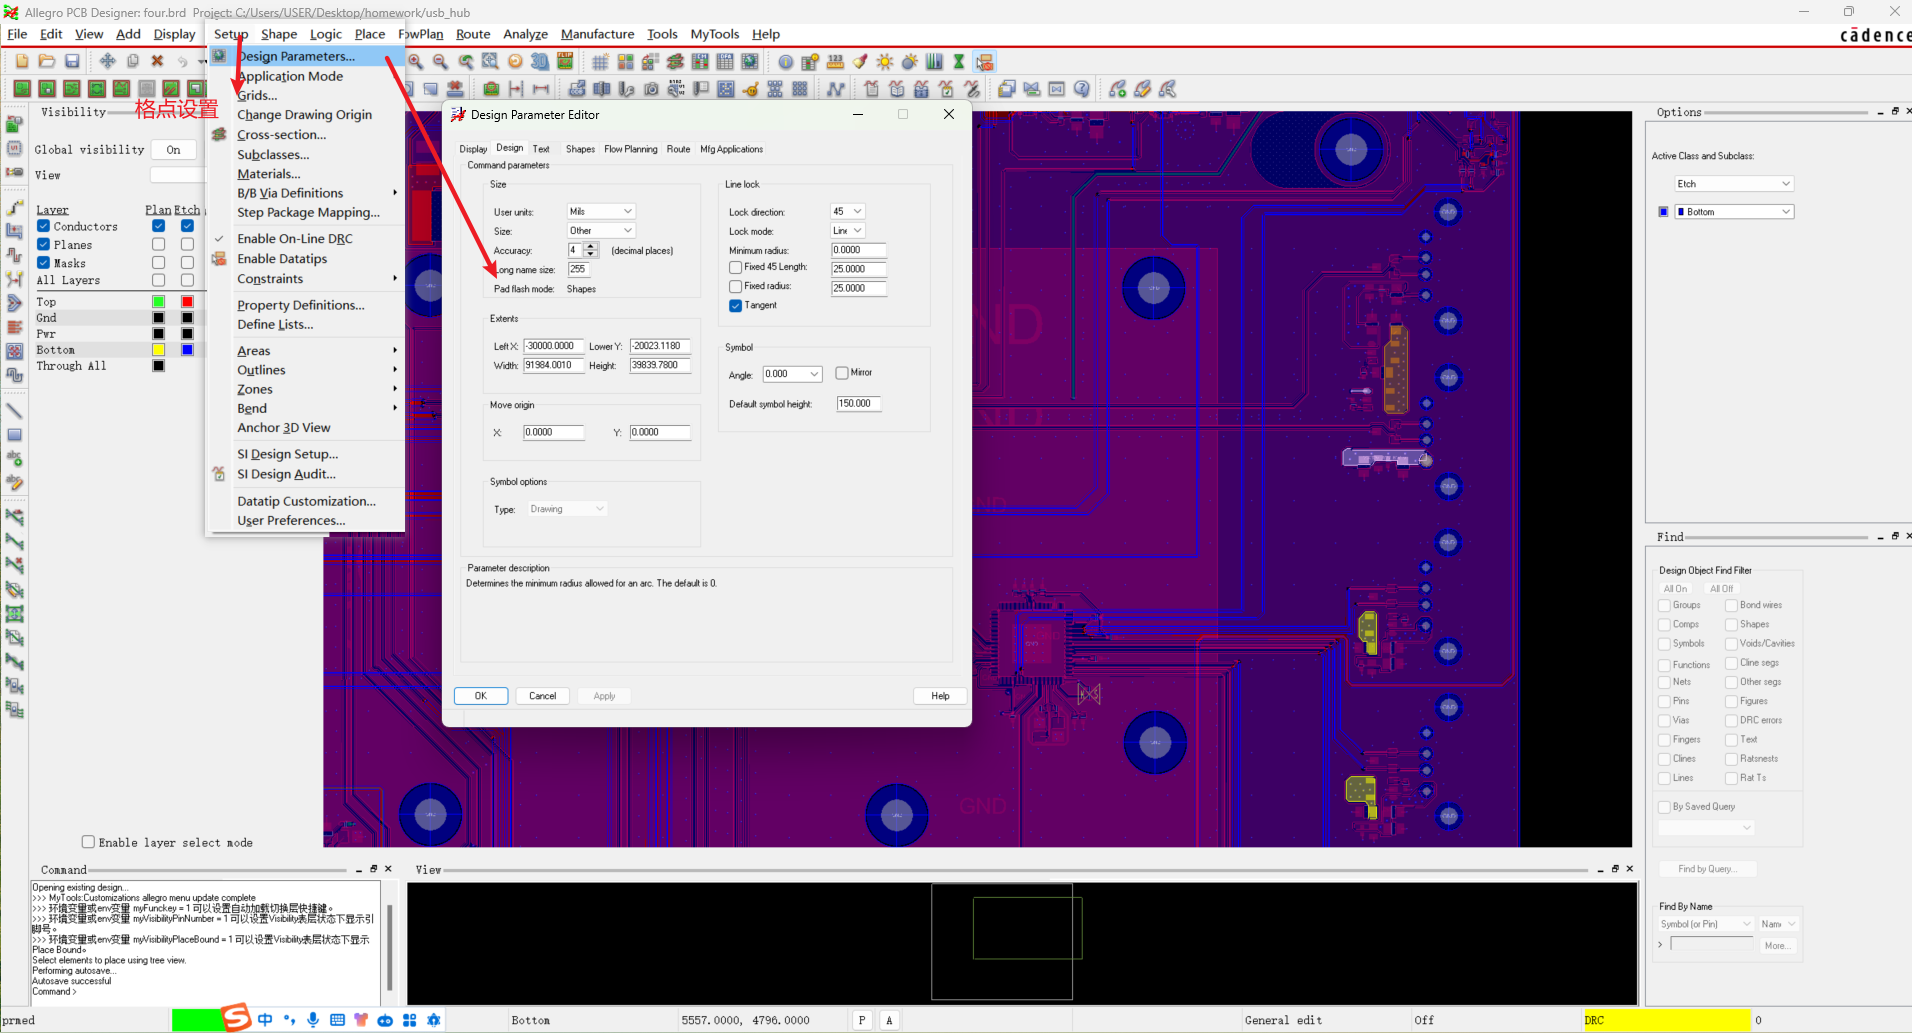Toggle Masks layer checkbox
1912x1033 pixels.
[x=43, y=262]
